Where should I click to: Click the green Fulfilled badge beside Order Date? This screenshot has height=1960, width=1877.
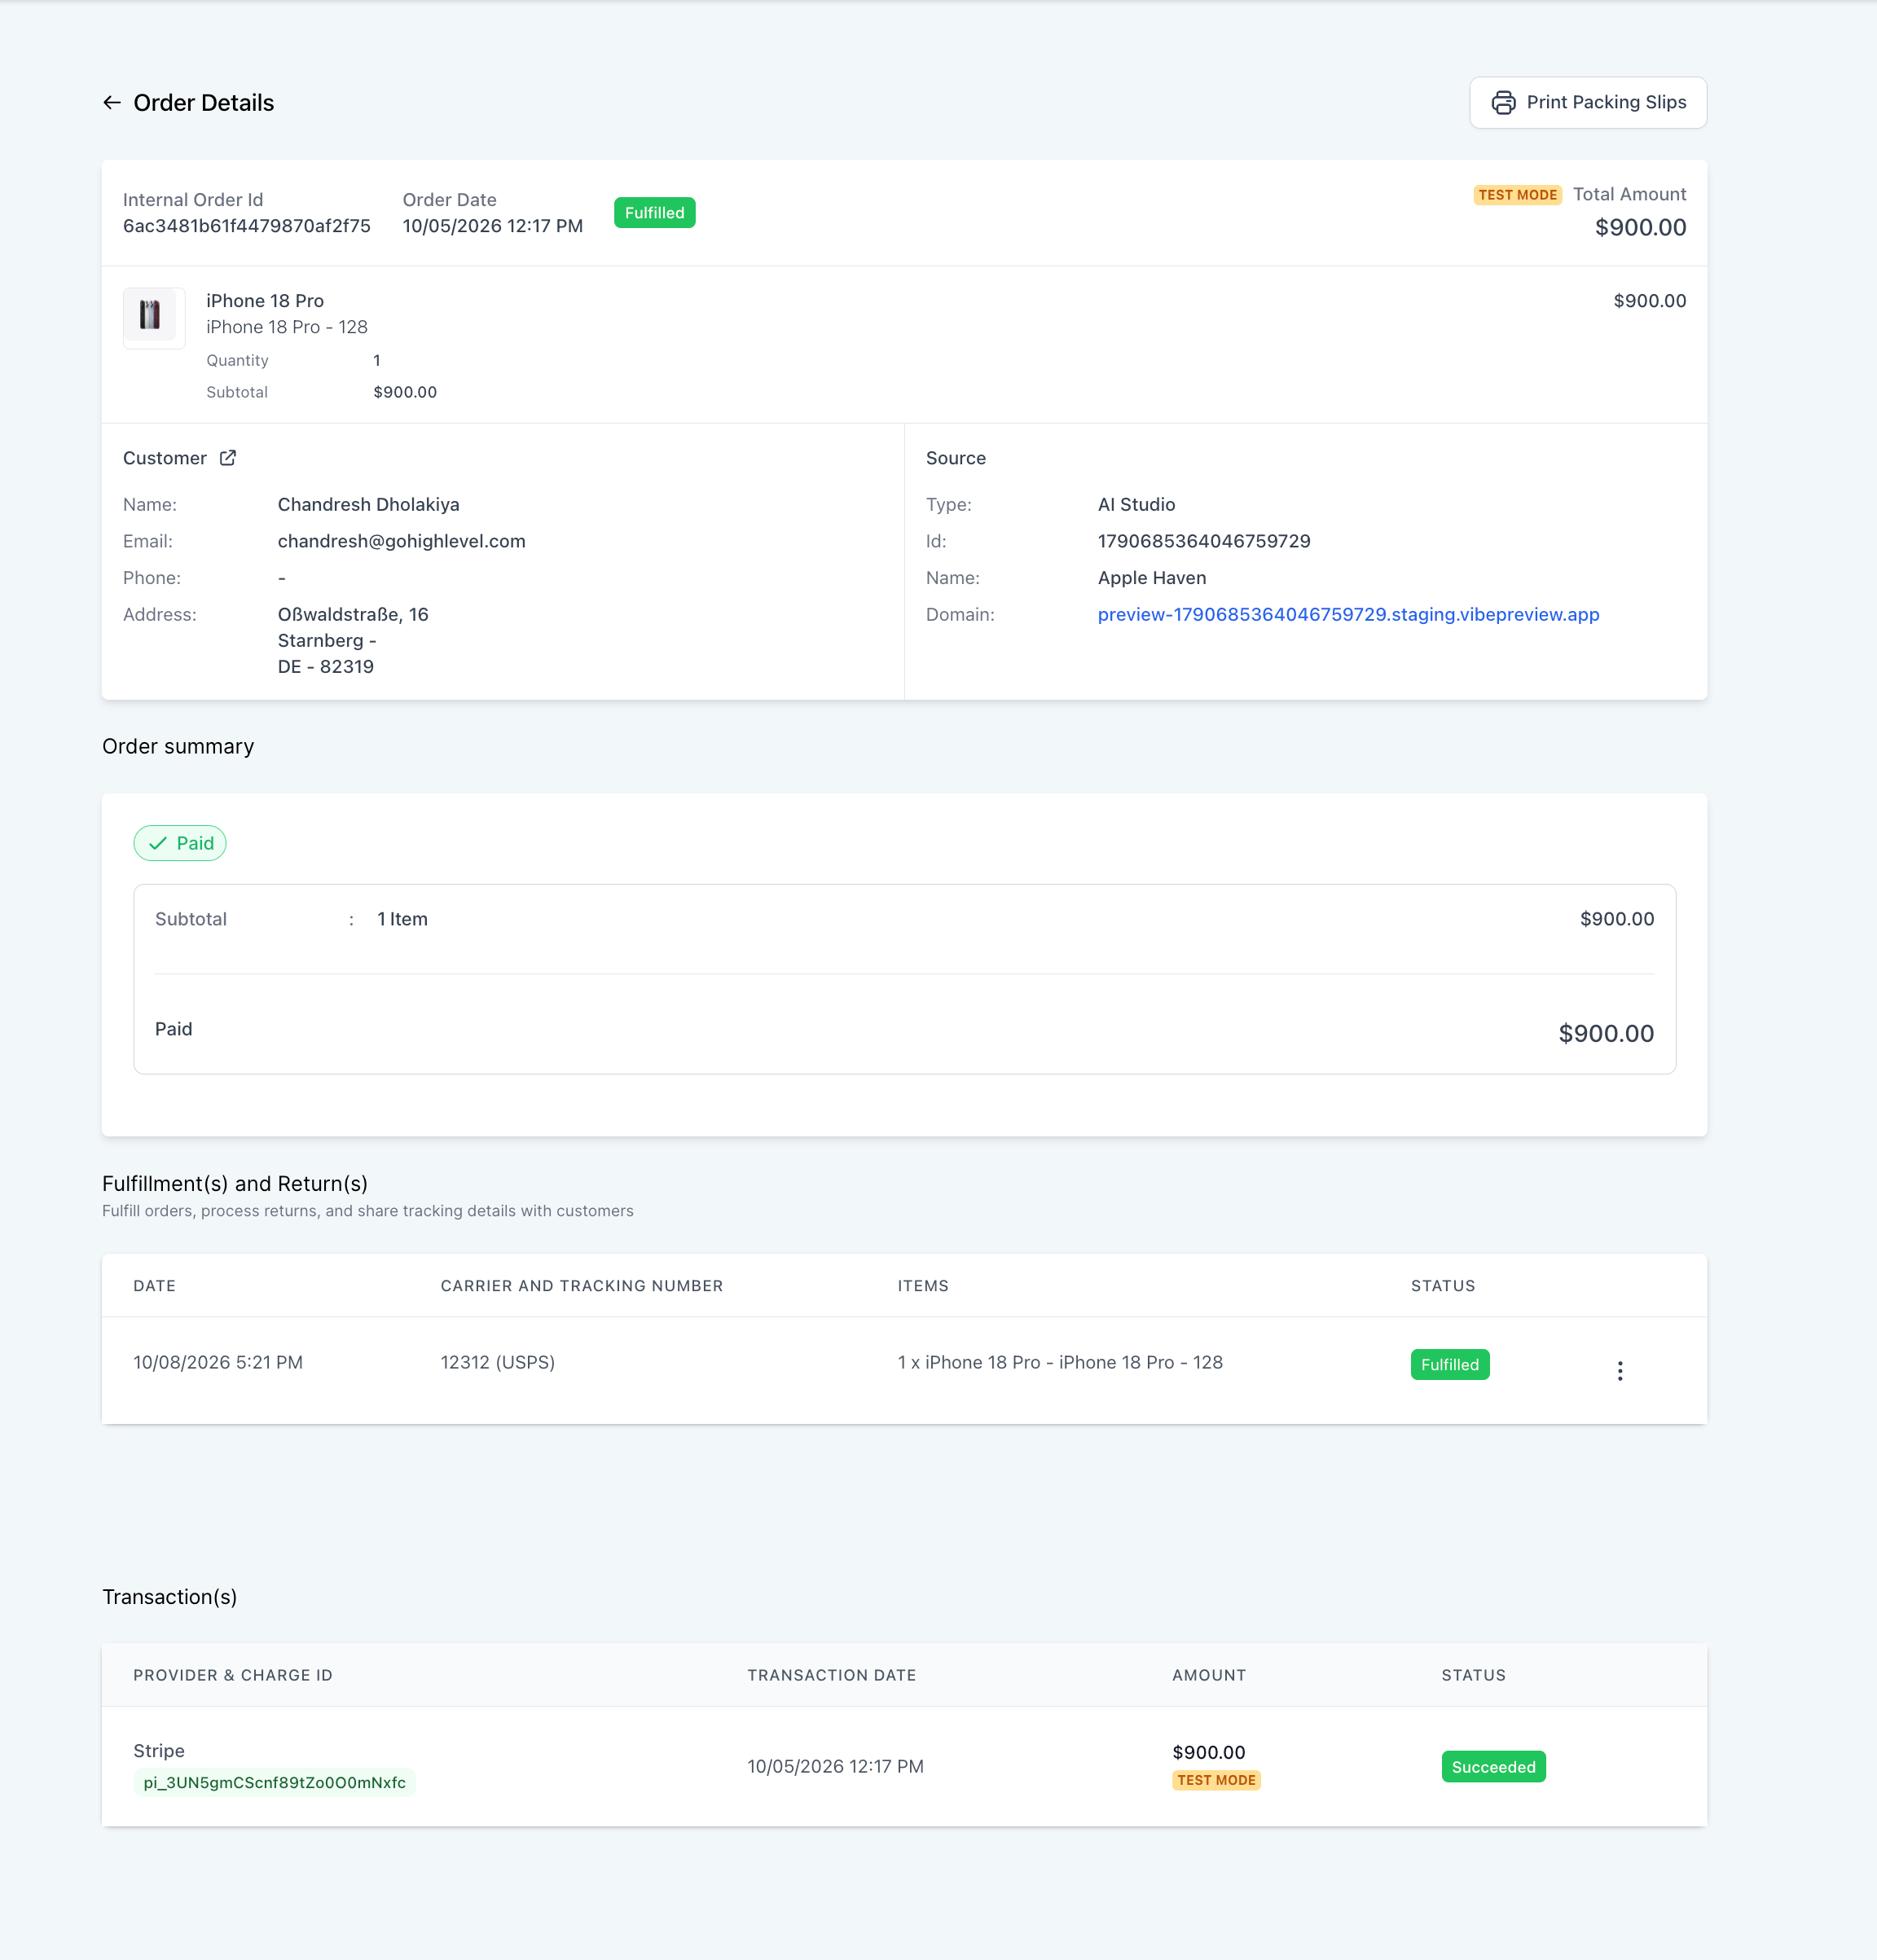654,213
